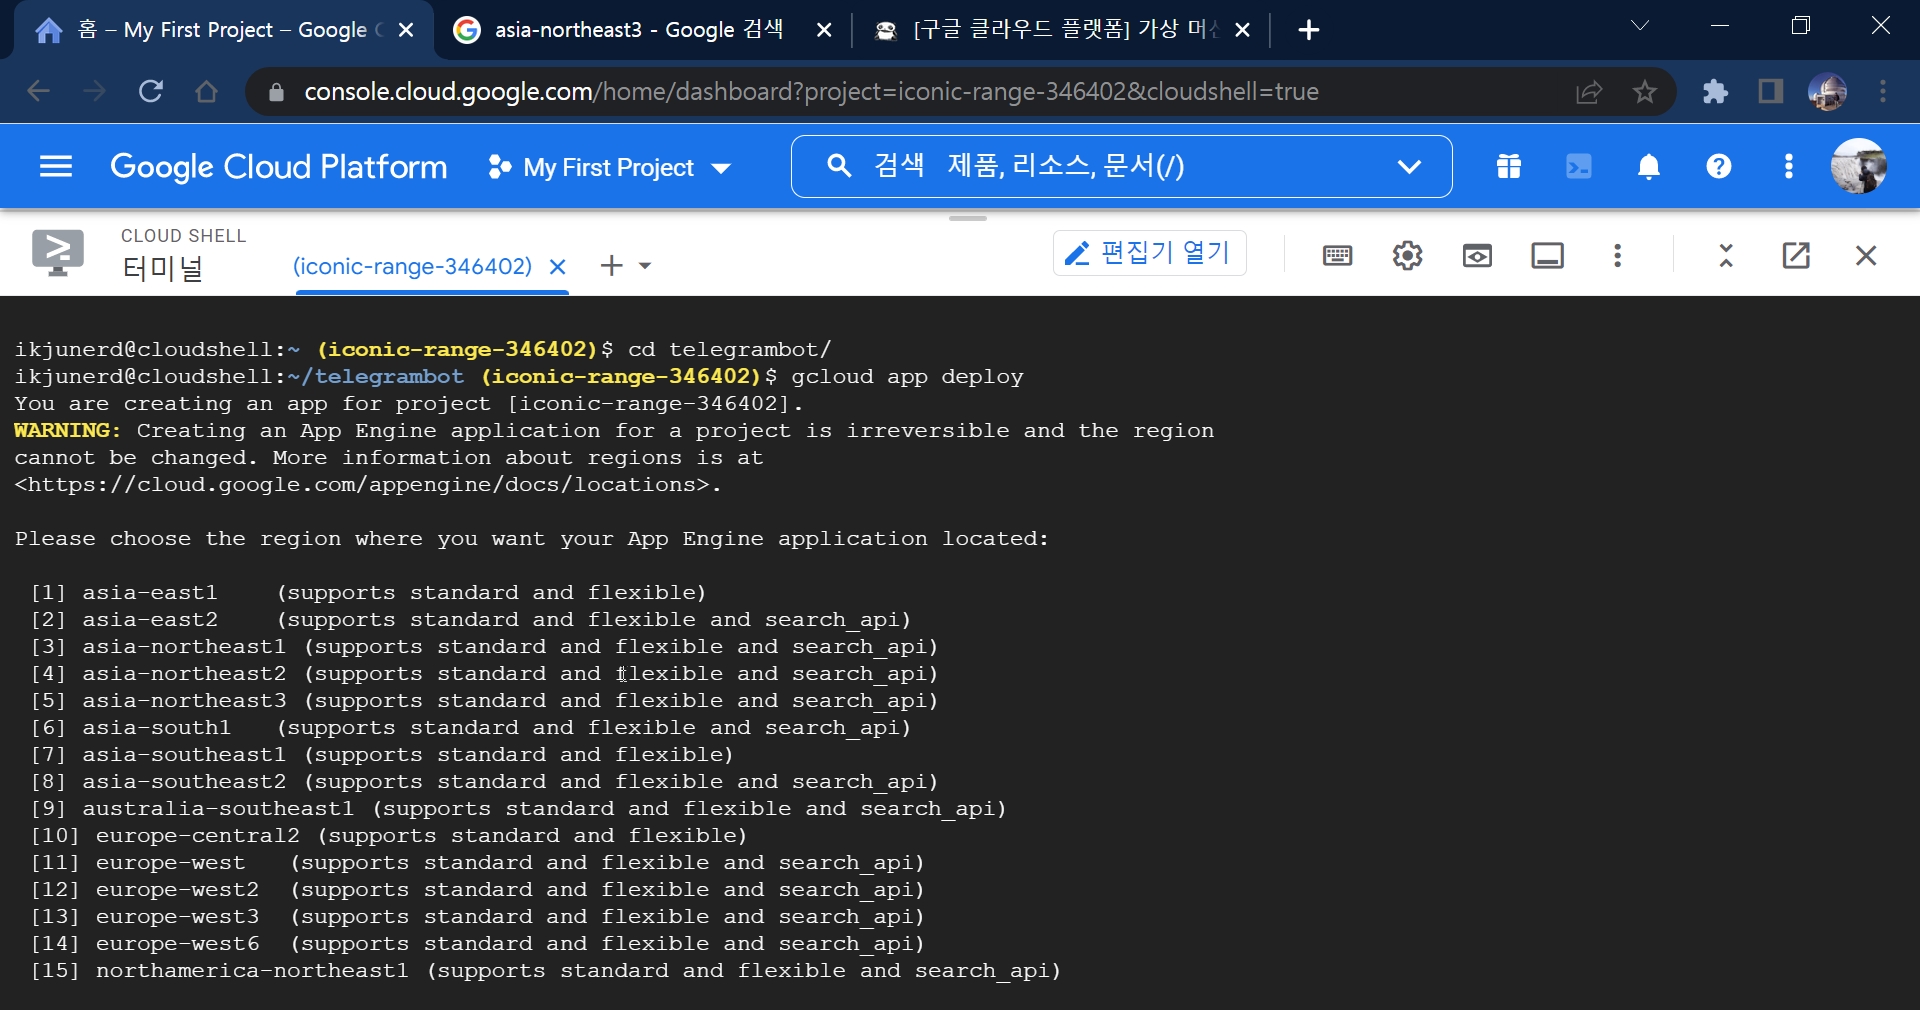Click the 편집기 열기 open editor button
Image resolution: width=1920 pixels, height=1010 pixels.
tap(1149, 253)
